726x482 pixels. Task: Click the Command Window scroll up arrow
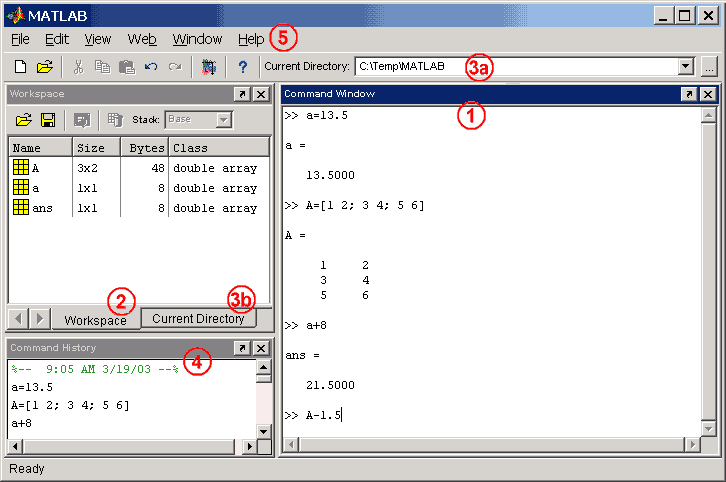(708, 116)
